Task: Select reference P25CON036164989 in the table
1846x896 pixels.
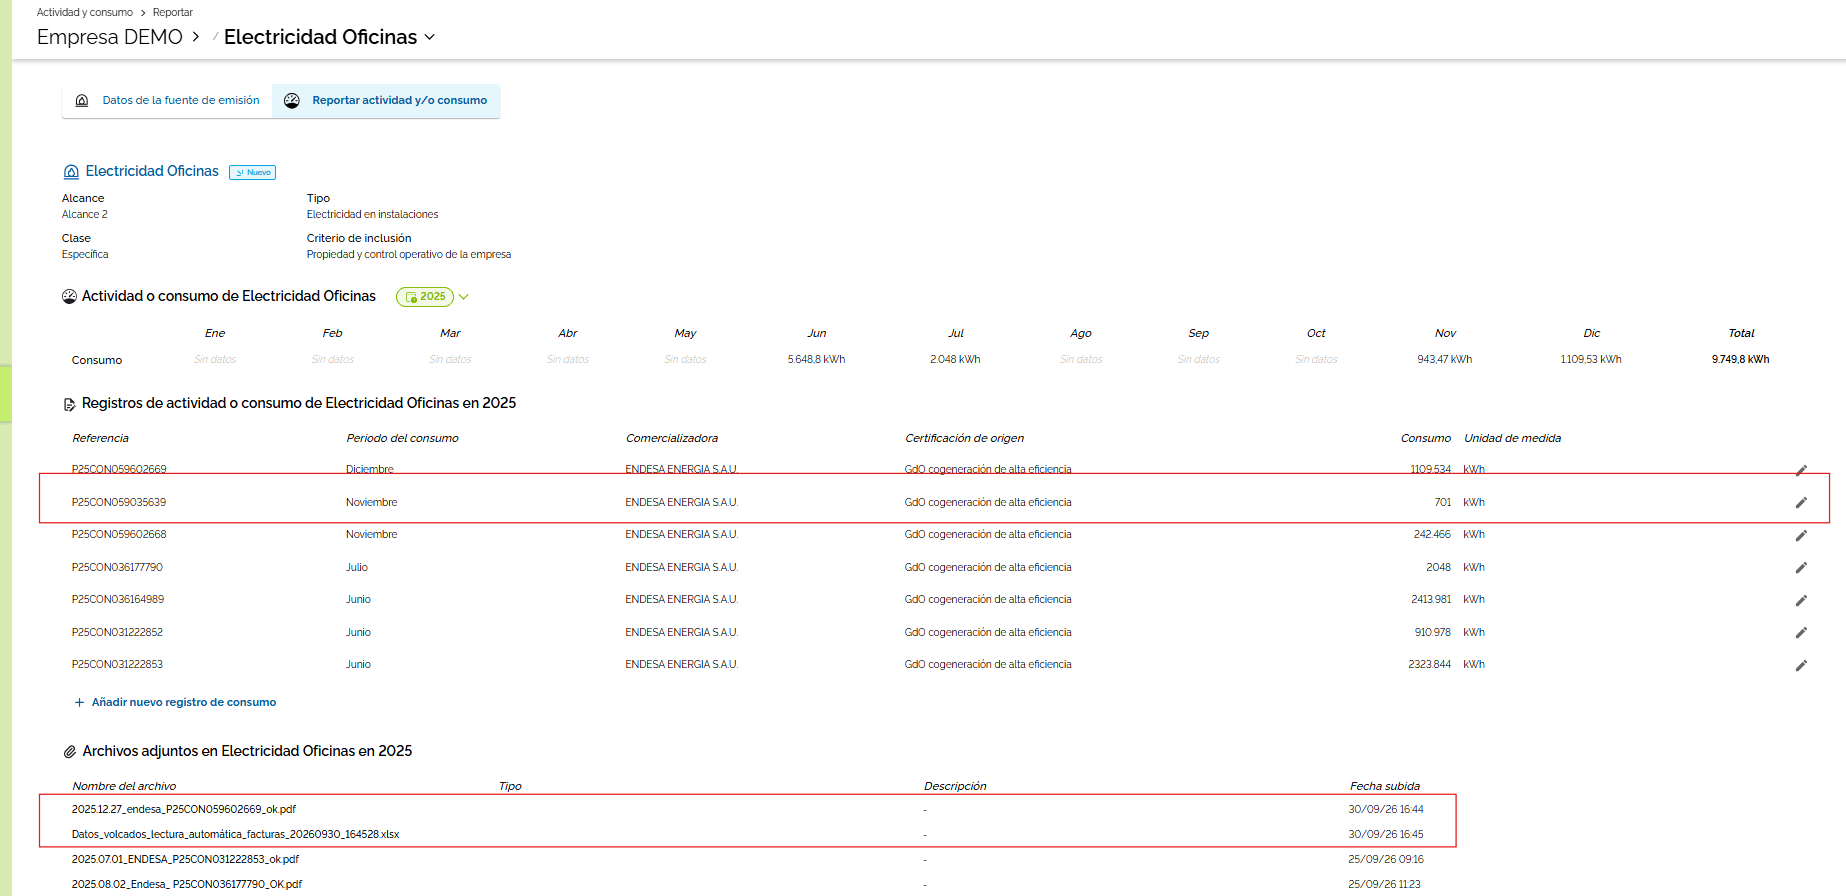Action: tap(118, 600)
